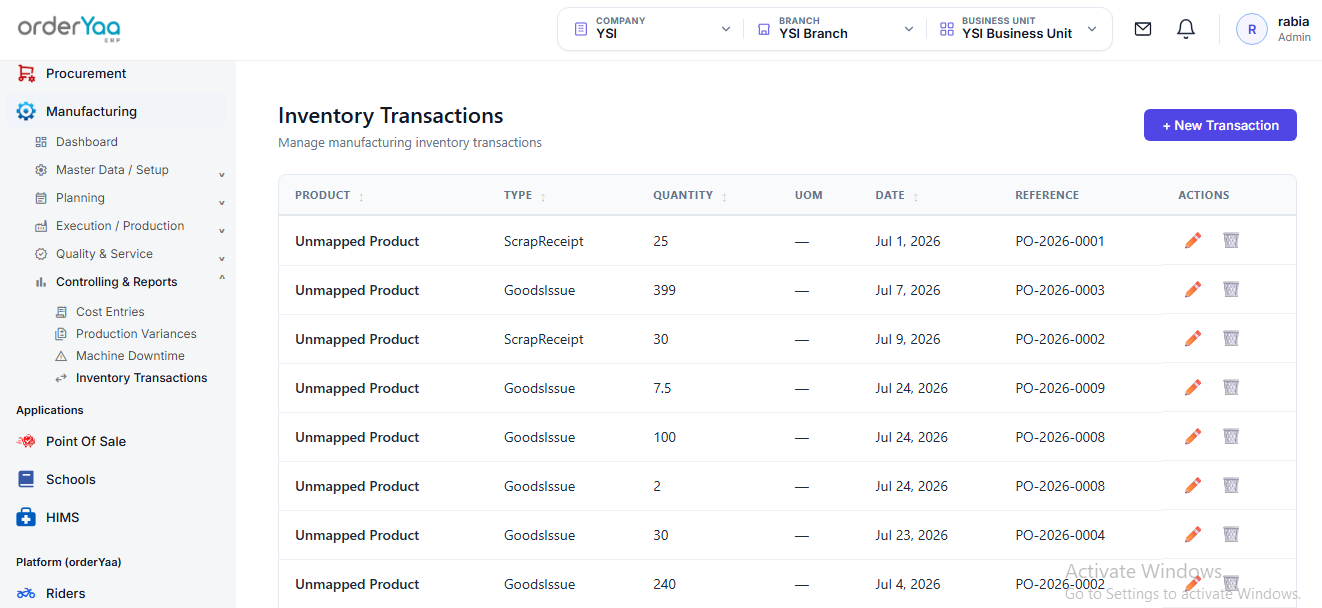Click the Point Of Sale icon
This screenshot has height=608, width=1322.
pos(26,441)
